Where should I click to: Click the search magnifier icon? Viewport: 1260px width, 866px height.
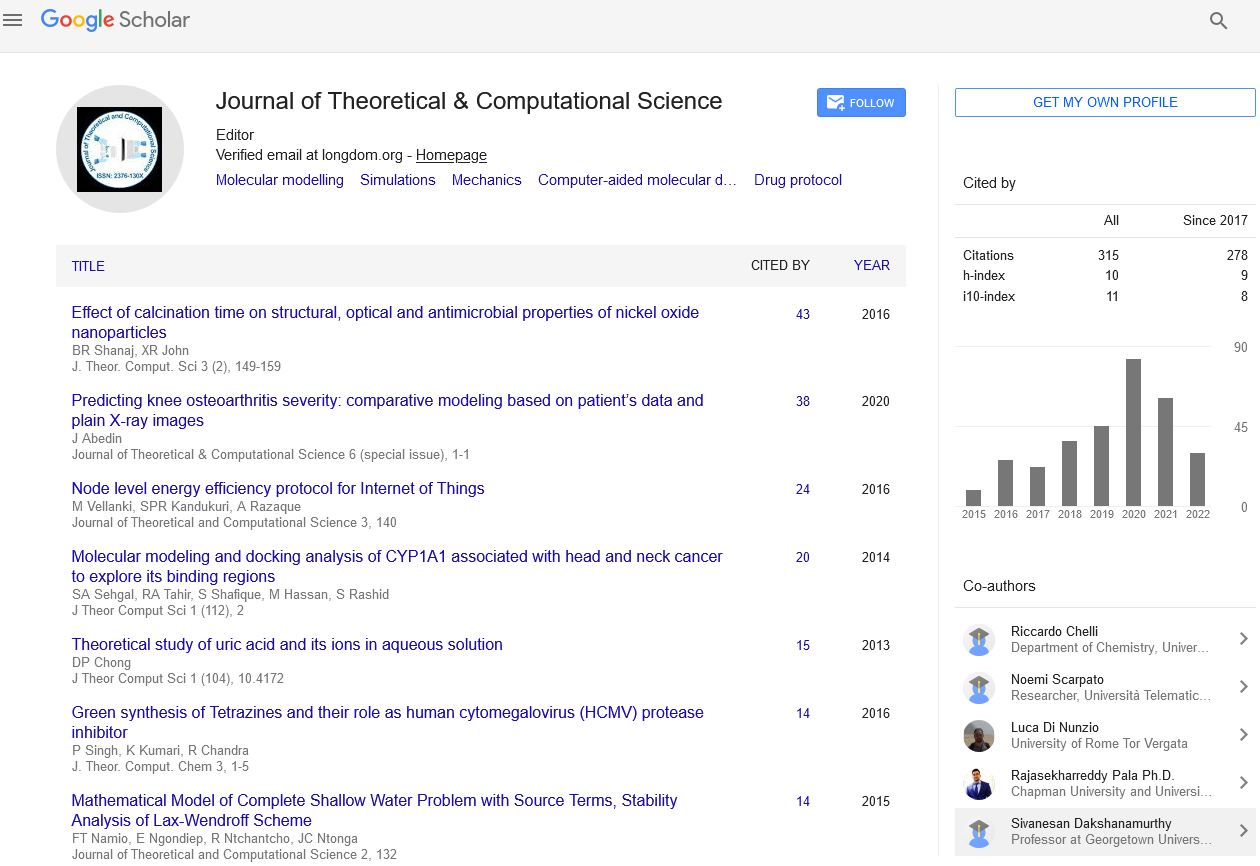(1218, 21)
